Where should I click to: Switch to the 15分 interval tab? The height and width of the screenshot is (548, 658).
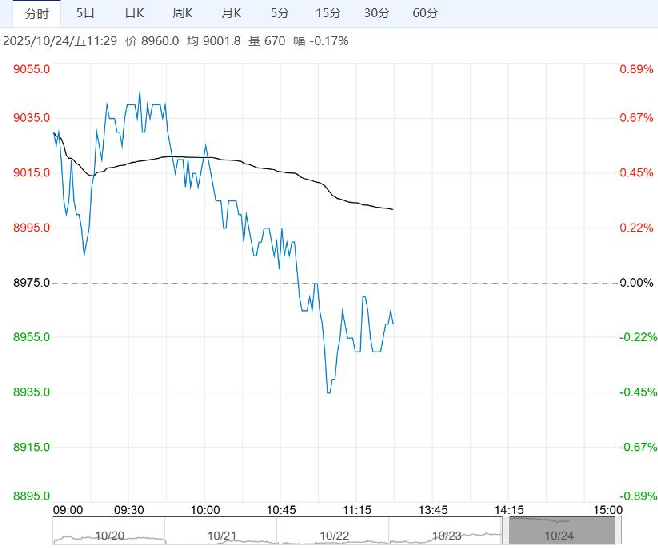point(328,13)
